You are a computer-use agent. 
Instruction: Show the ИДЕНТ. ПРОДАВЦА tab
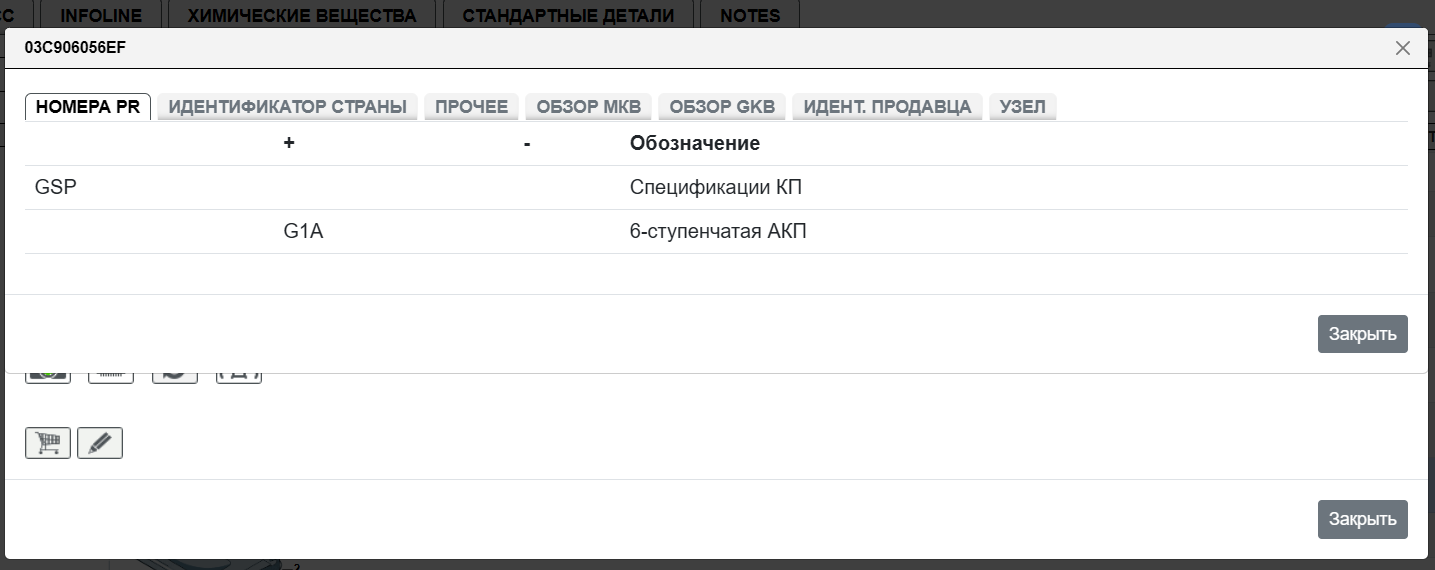point(887,107)
